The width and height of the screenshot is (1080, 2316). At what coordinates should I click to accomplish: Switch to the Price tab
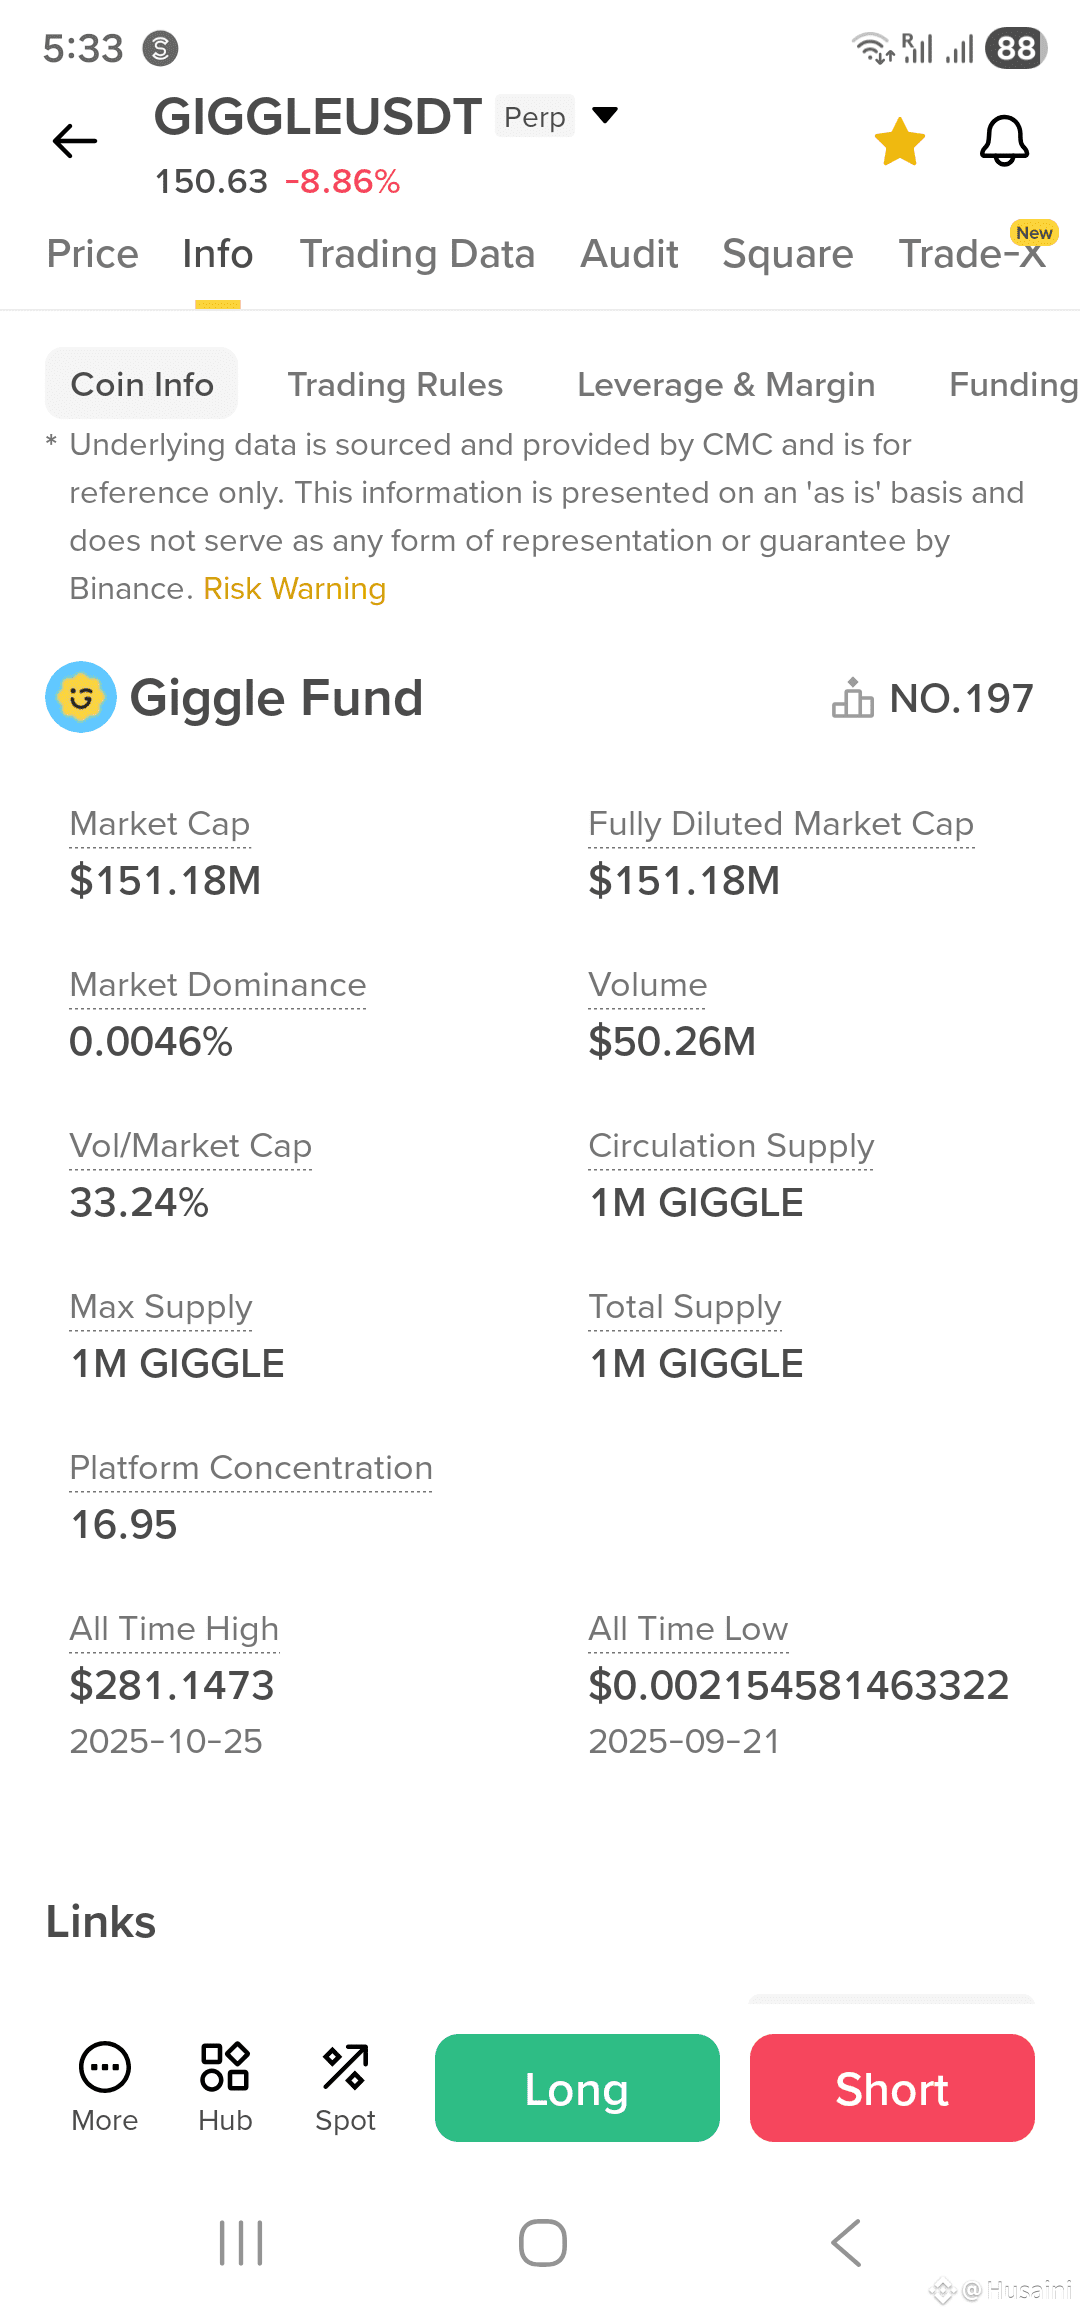click(93, 254)
